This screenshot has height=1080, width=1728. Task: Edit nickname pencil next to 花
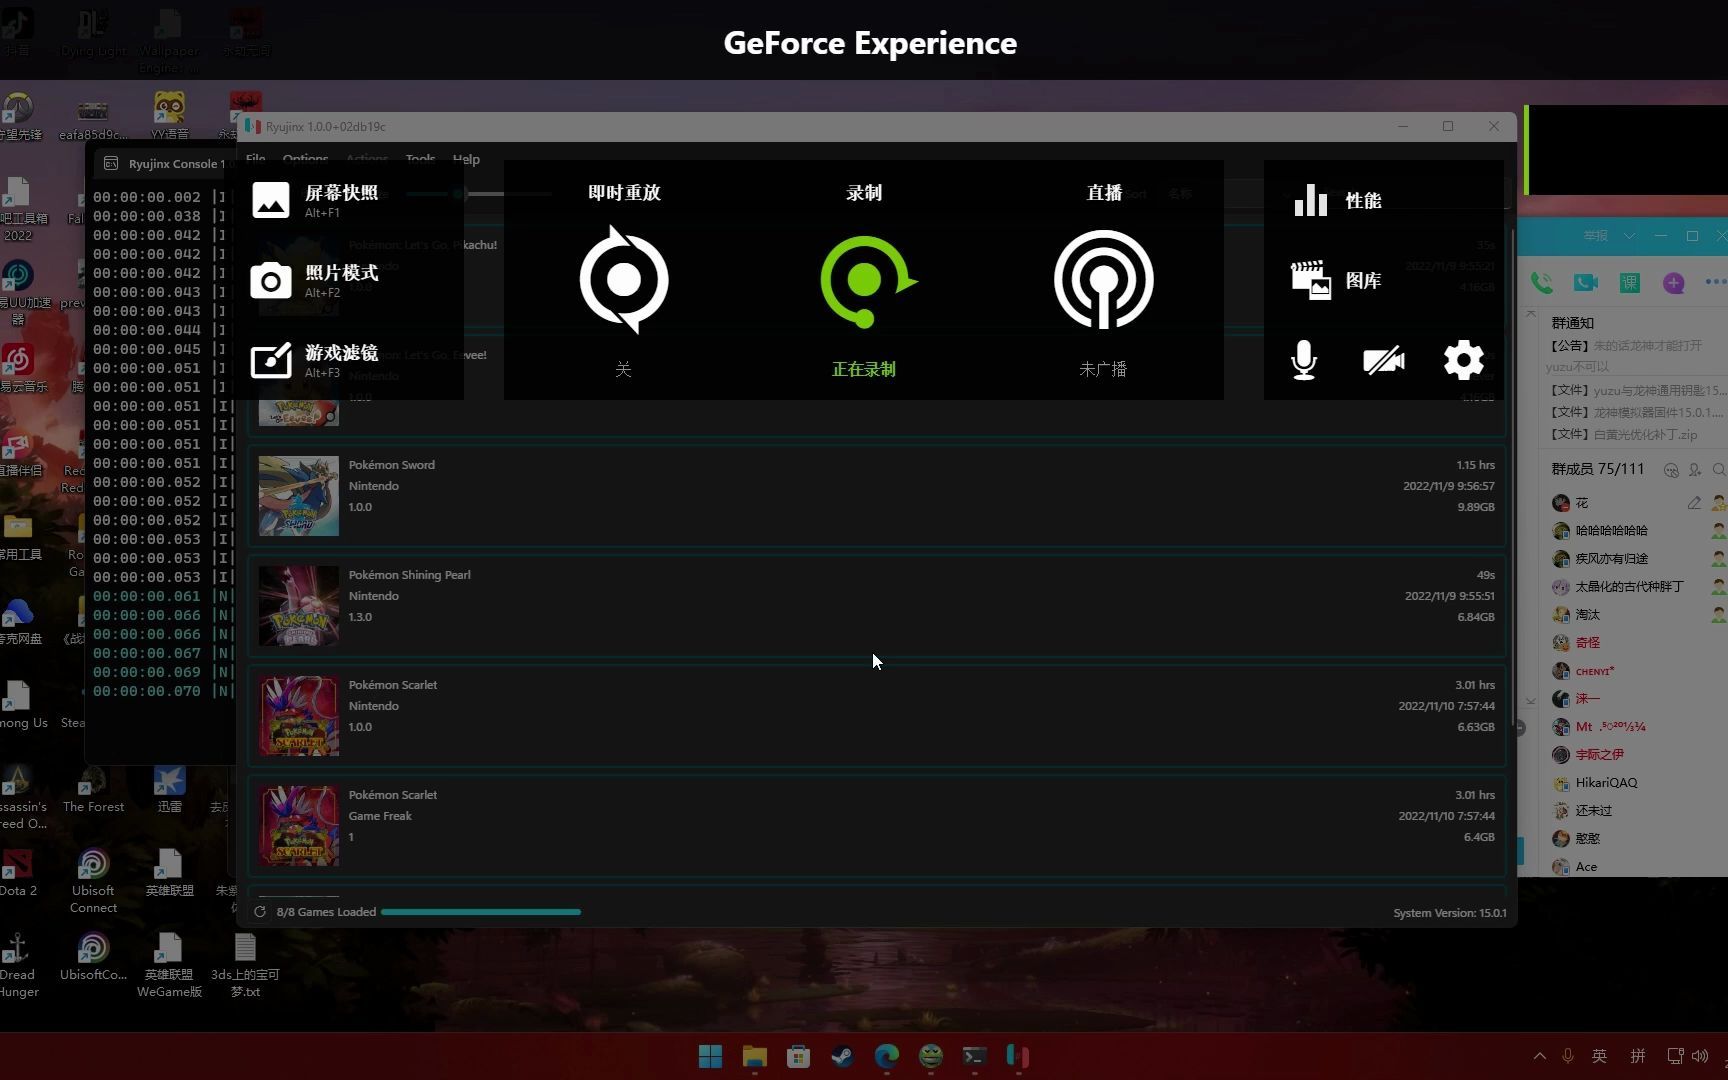tap(1694, 503)
